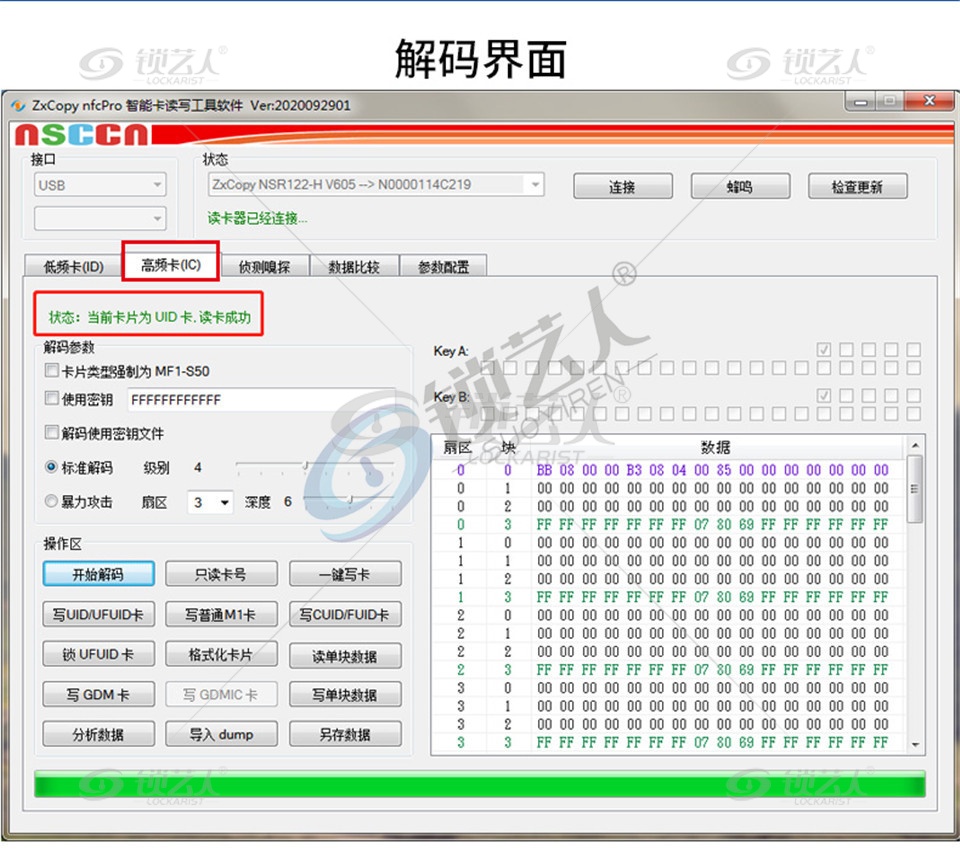This screenshot has height=850, width=960.
Task: Expand the ZxCopy NSR122-H device dropdown
Action: coord(376,184)
